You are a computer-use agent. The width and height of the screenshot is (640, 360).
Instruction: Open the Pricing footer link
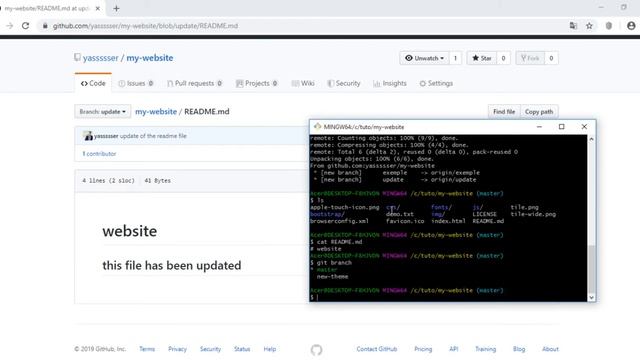coord(423,349)
